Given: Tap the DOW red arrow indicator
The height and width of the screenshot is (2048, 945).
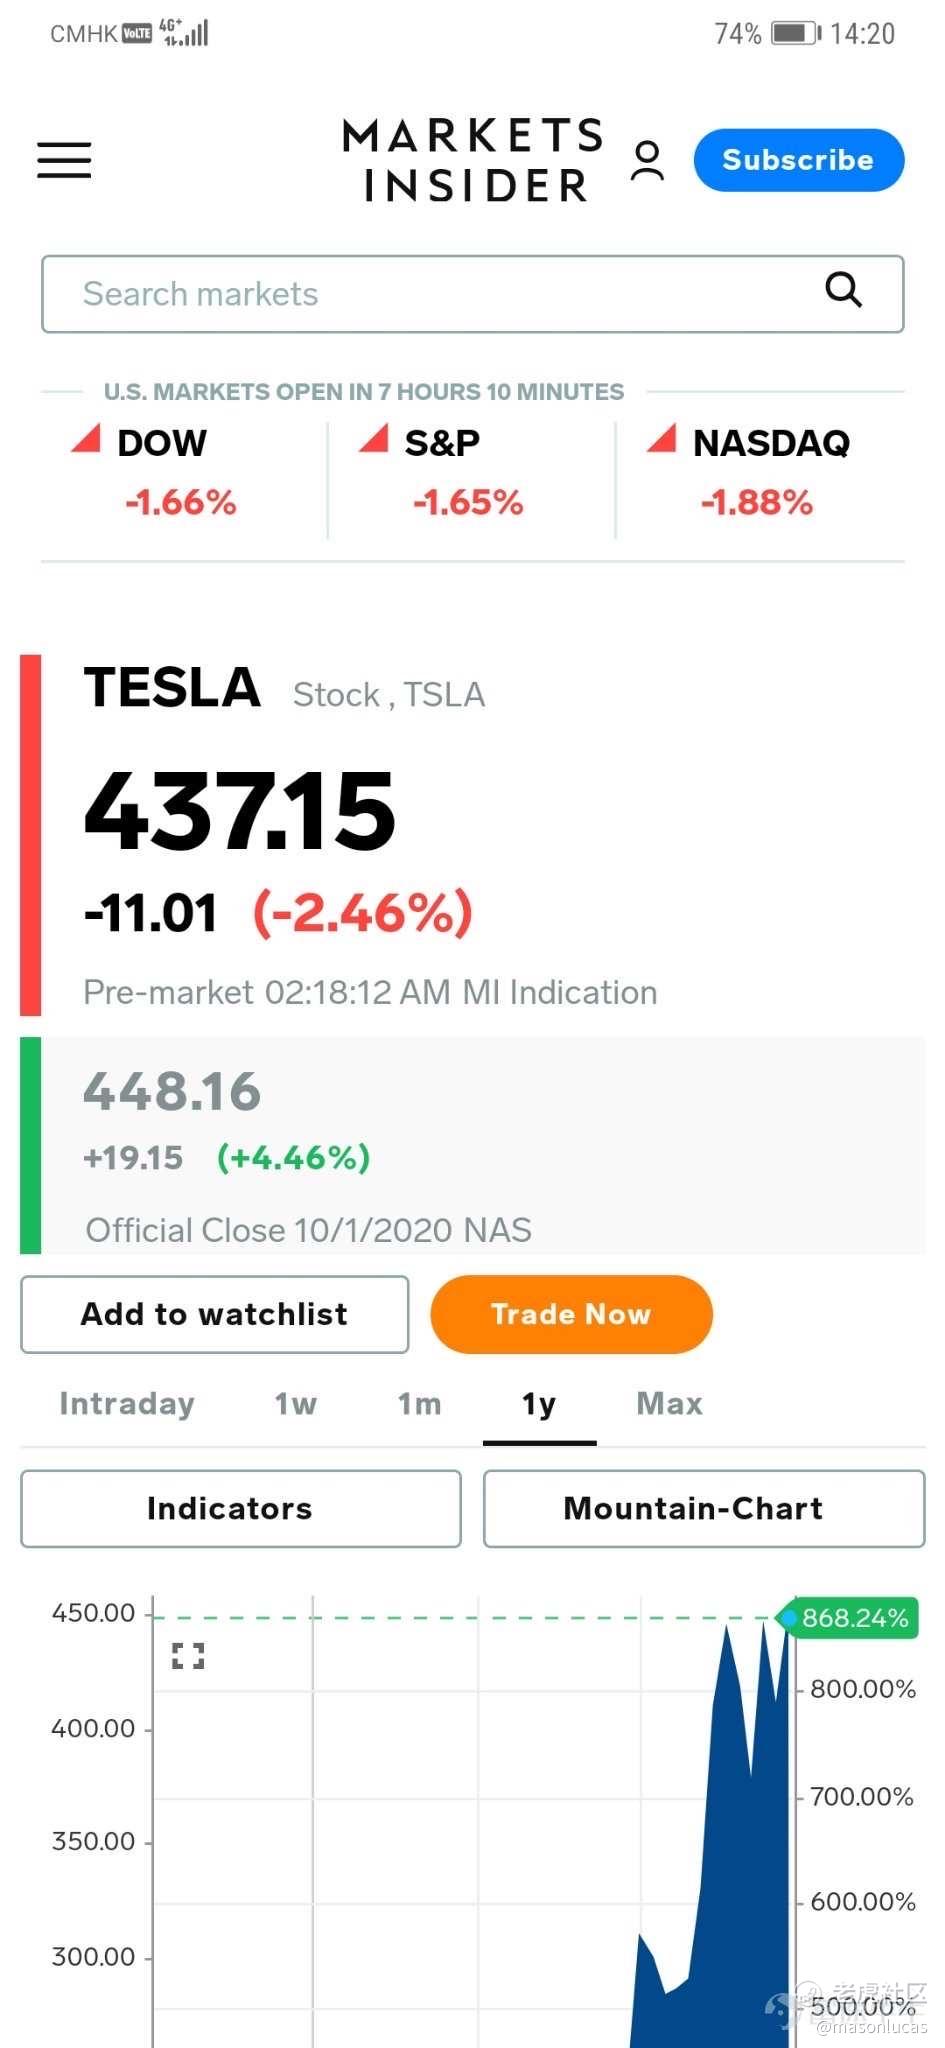Looking at the screenshot, I should click(86, 437).
